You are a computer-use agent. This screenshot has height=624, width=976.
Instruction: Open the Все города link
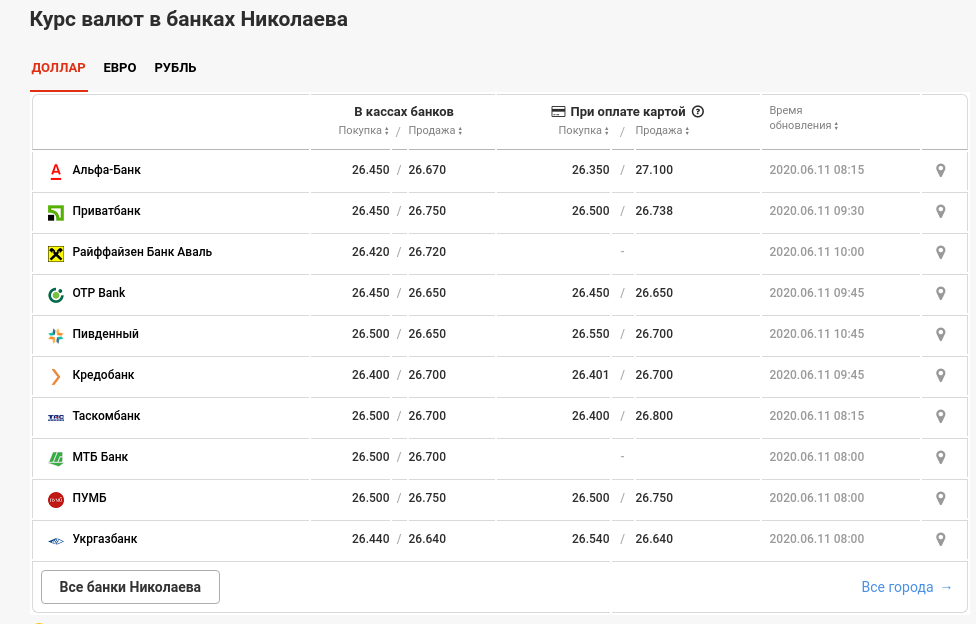(x=907, y=587)
